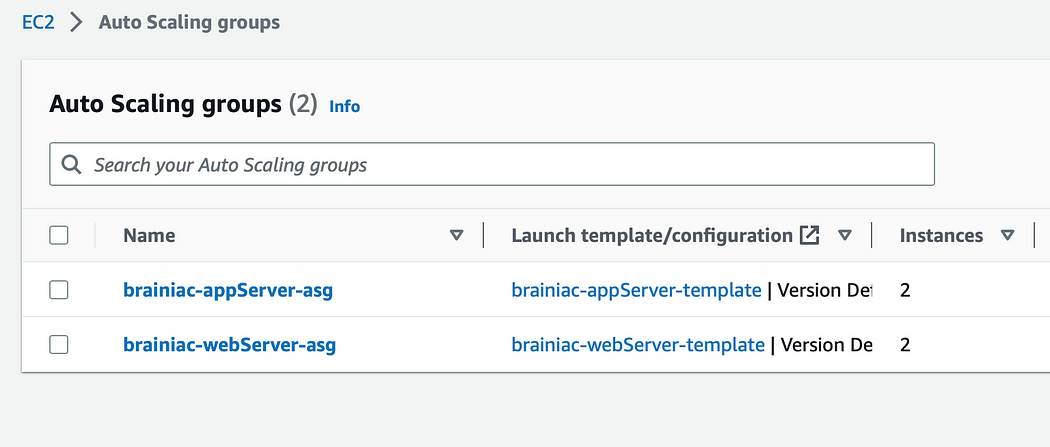The image size is (1050, 447).
Task: Click the breadcrumb chevron separator after EC2
Action: 76,23
